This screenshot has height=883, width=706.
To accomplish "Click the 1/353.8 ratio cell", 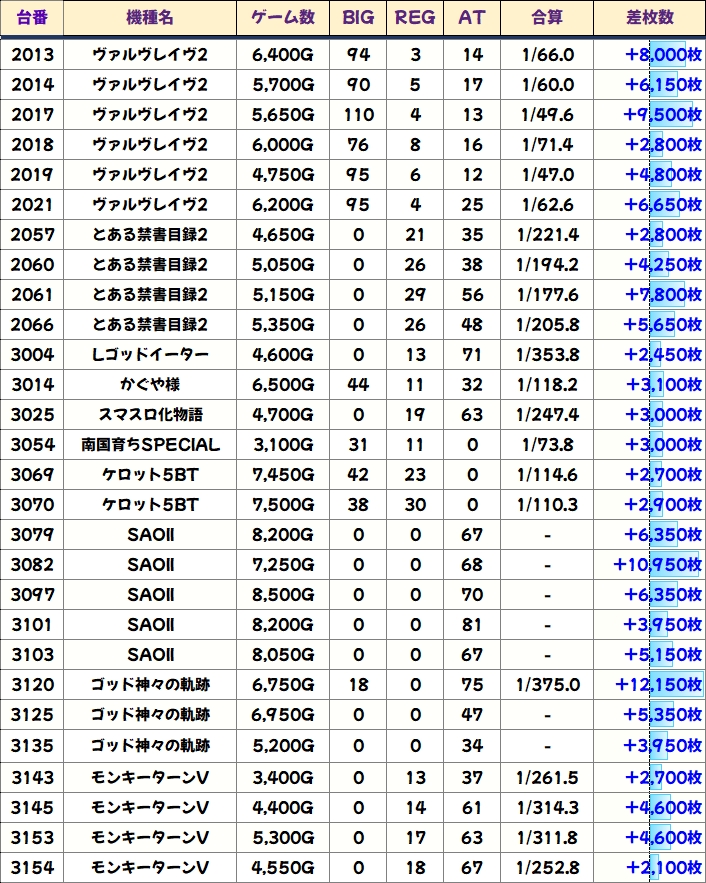I will [x=547, y=355].
